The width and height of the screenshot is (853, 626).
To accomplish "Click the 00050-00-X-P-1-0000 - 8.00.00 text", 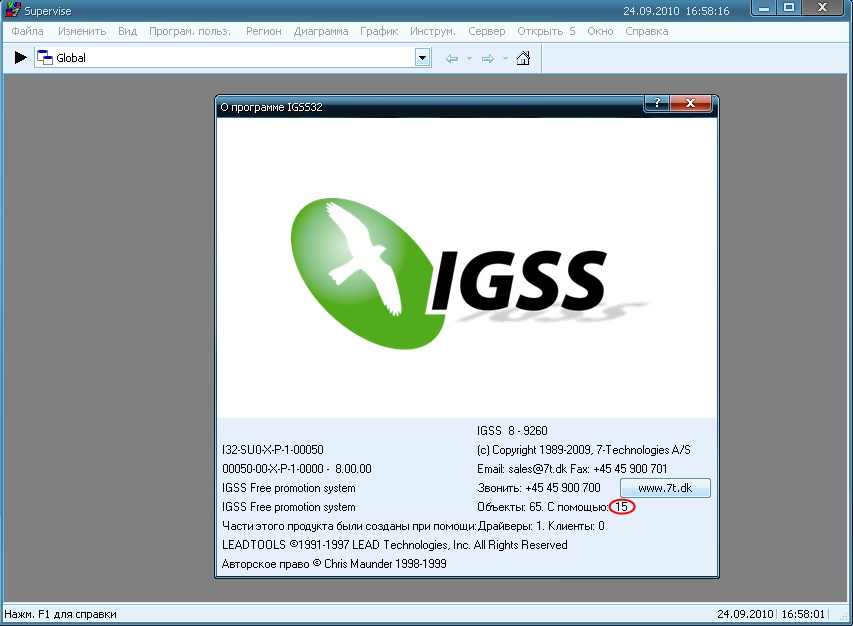I will (296, 469).
